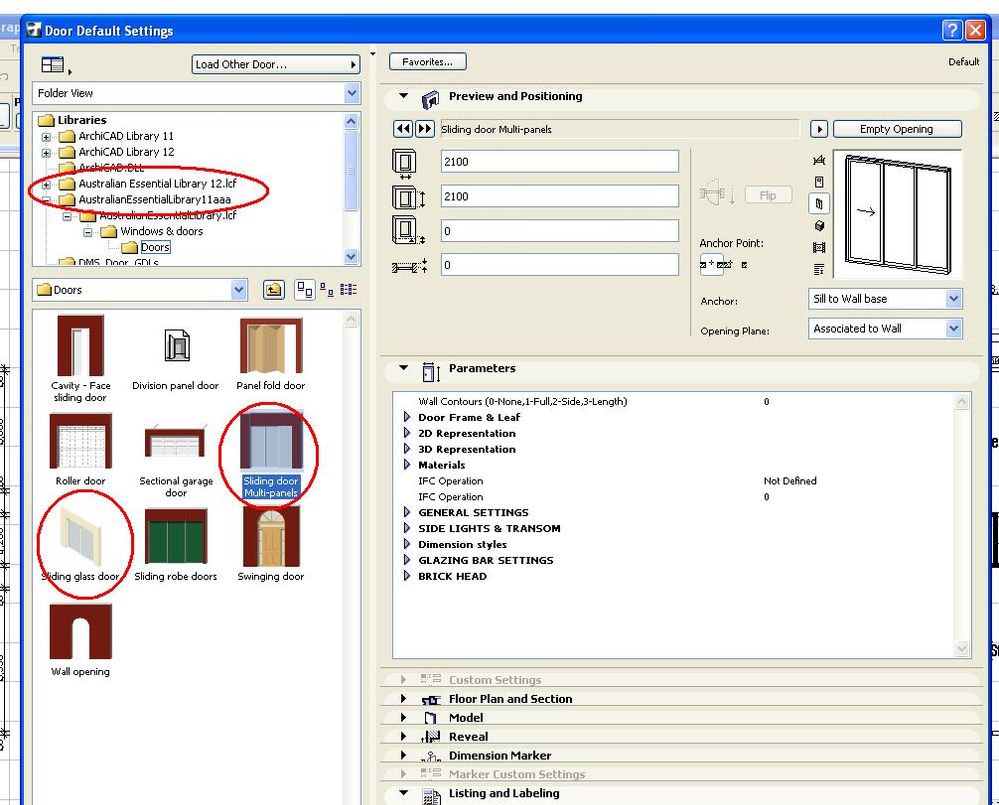Click parameters list scrollbar up arrow
Viewport: 999px width, 805px height.
(961, 402)
